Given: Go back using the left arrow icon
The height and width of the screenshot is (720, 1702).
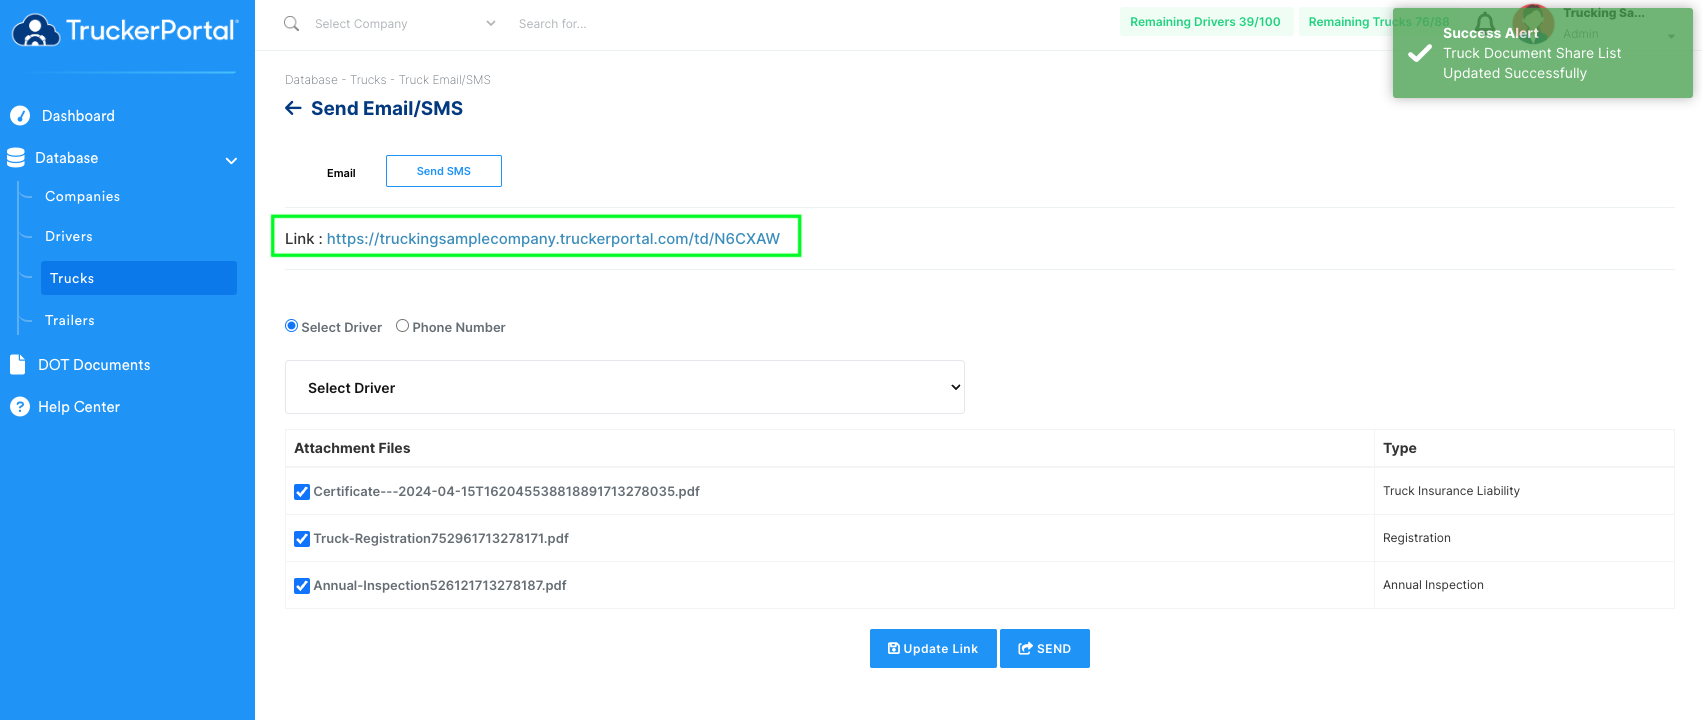Looking at the screenshot, I should [293, 108].
